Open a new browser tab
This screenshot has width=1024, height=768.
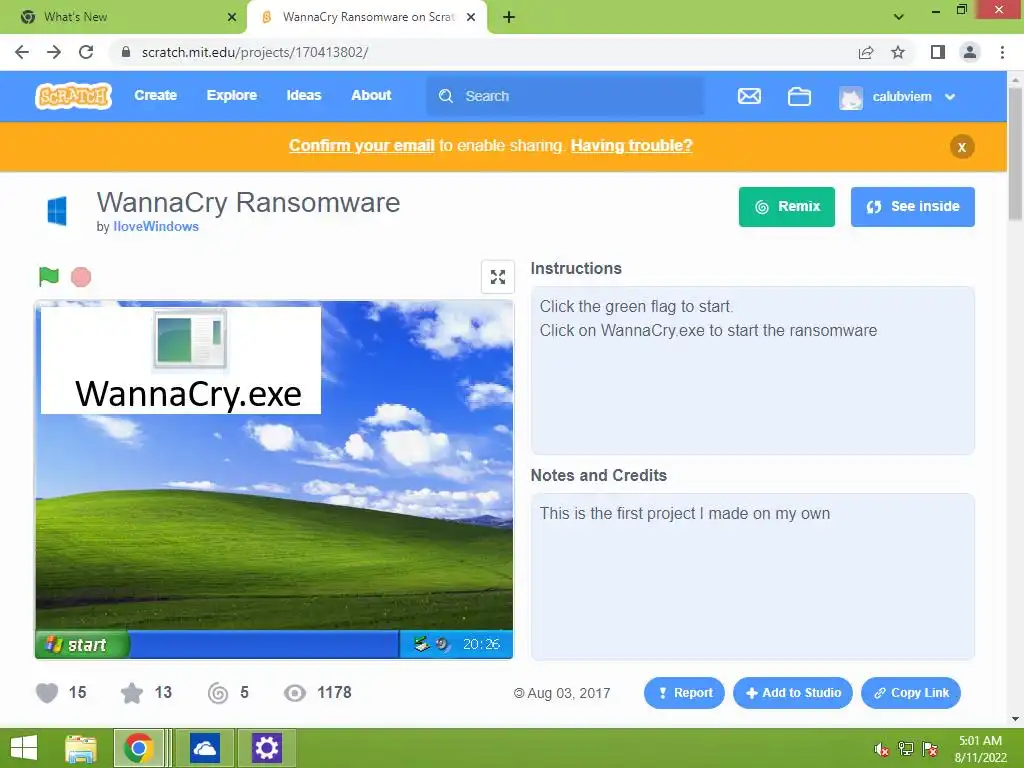click(x=509, y=17)
